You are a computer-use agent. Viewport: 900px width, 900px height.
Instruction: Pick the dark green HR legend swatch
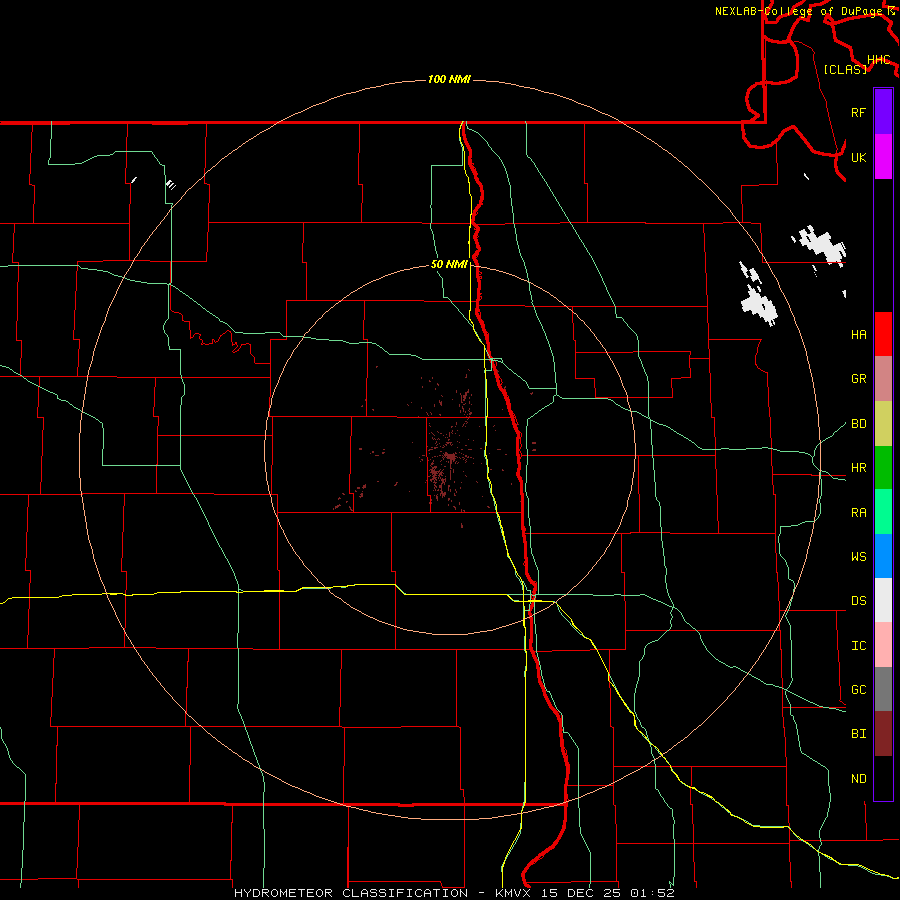[883, 468]
